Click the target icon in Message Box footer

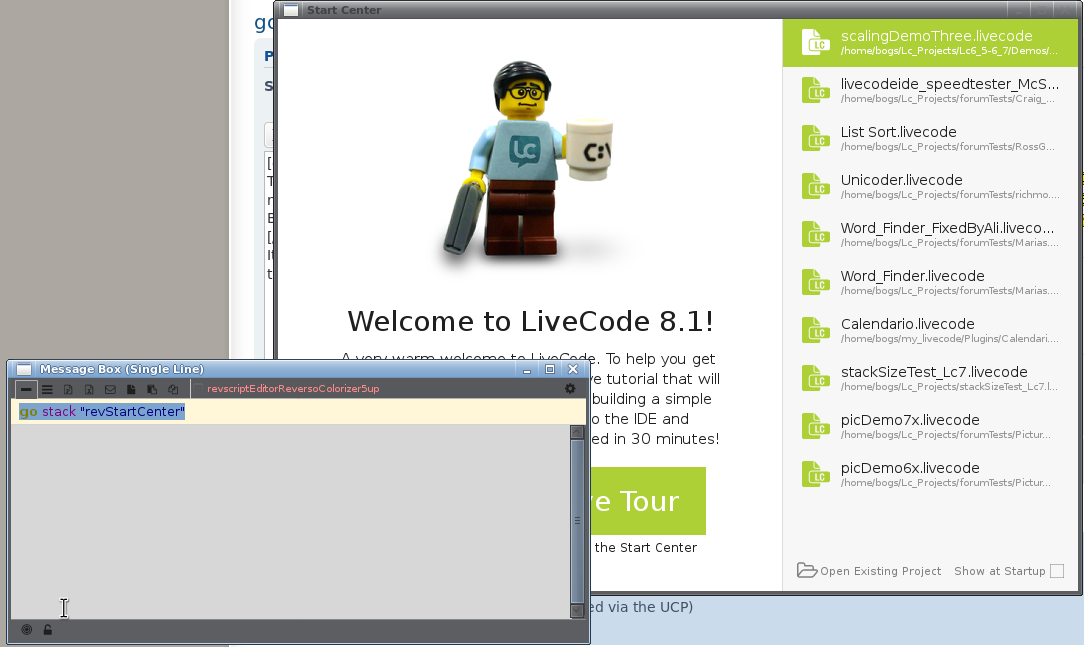tap(26, 630)
